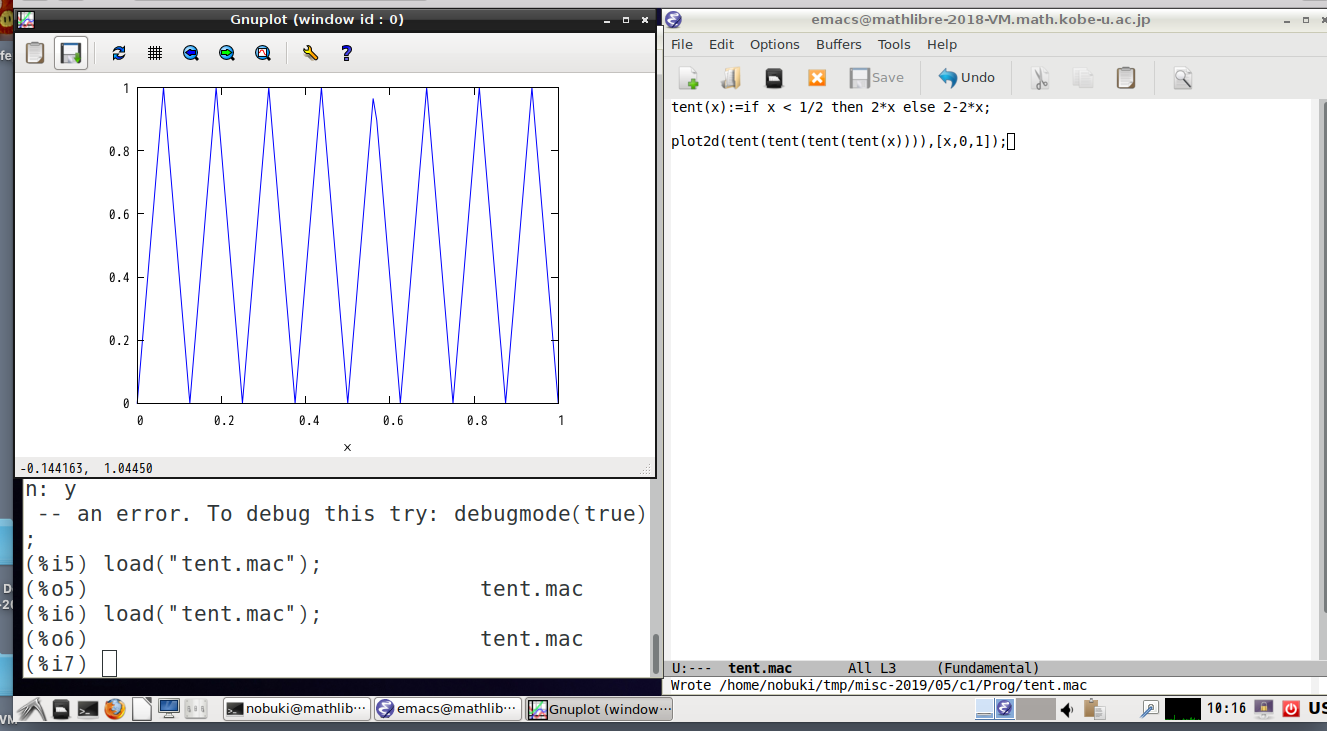
Task: Launch Firefox from the taskbar
Action: (114, 709)
